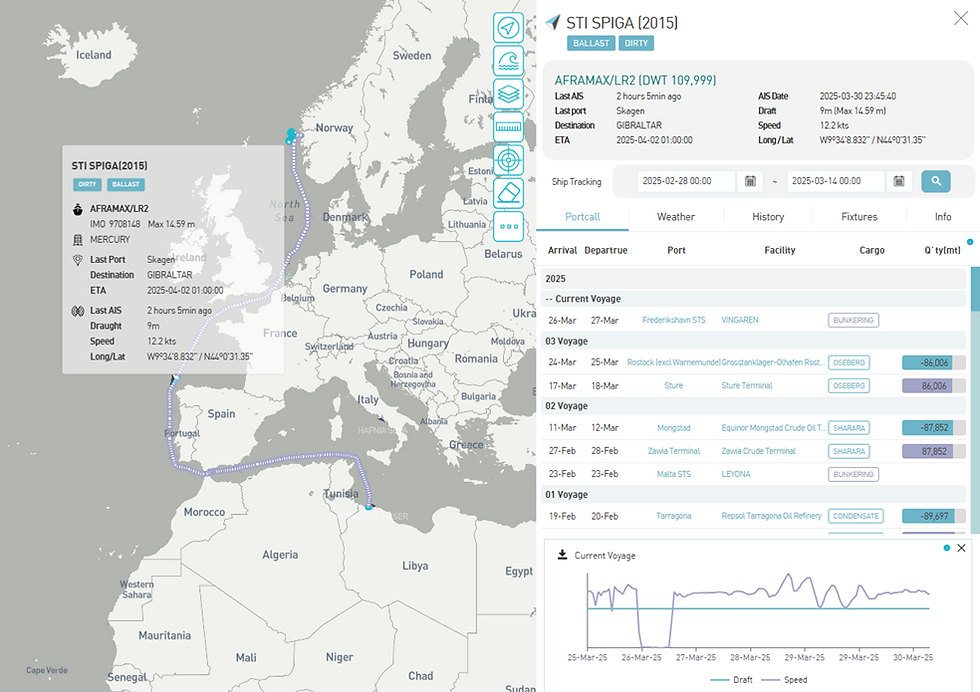This screenshot has width=980, height=692.
Task: Switch to the Weather tab
Action: pyautogui.click(x=676, y=217)
